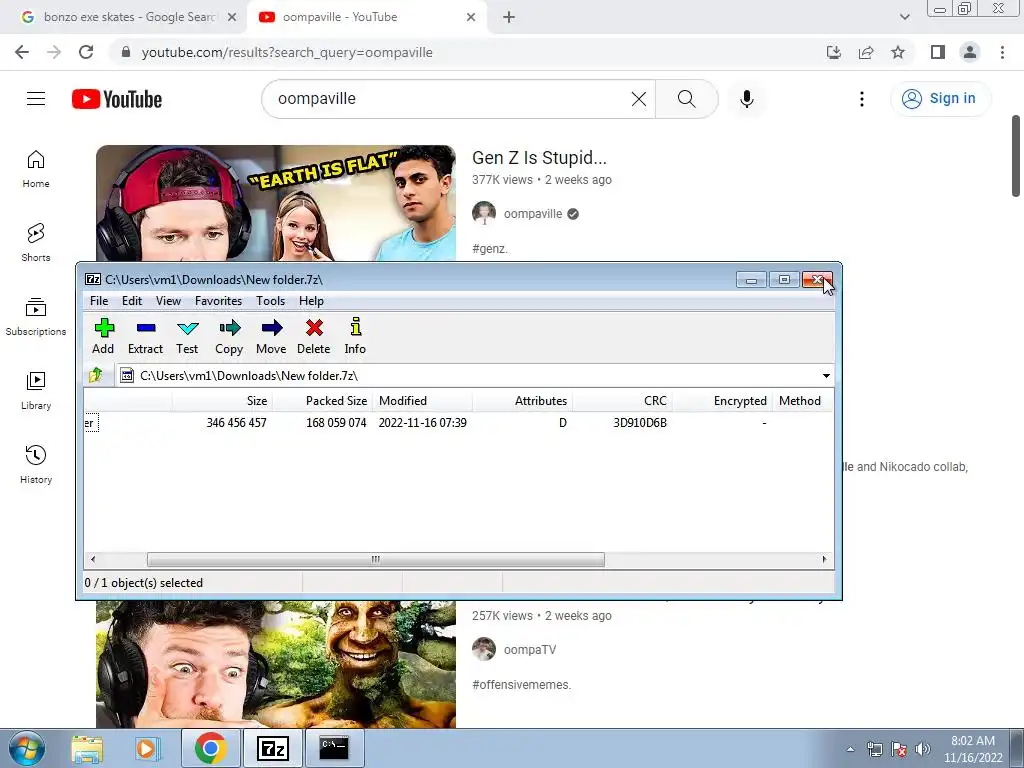Screen dimensions: 1024x768
Task: Click the 7-Zip address path field
Action: pyautogui.click(x=467, y=376)
